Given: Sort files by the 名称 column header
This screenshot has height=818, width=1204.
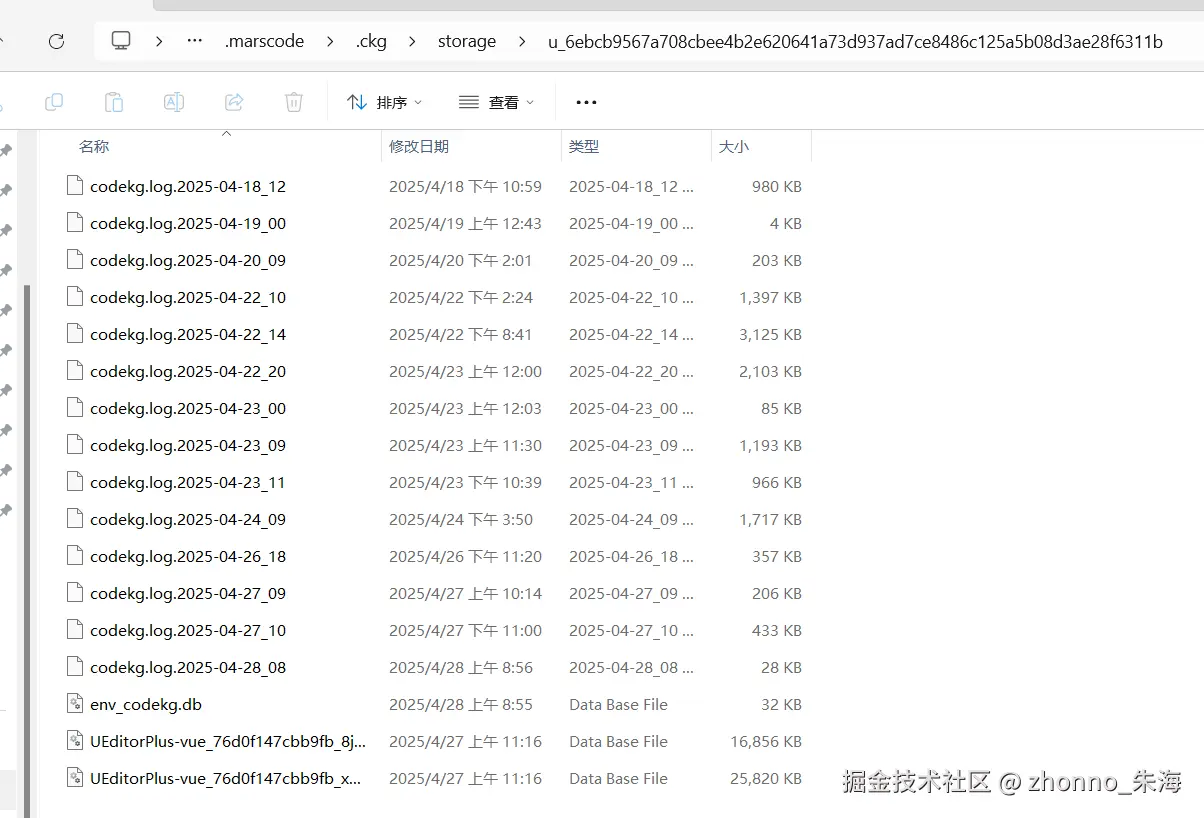Looking at the screenshot, I should [94, 146].
